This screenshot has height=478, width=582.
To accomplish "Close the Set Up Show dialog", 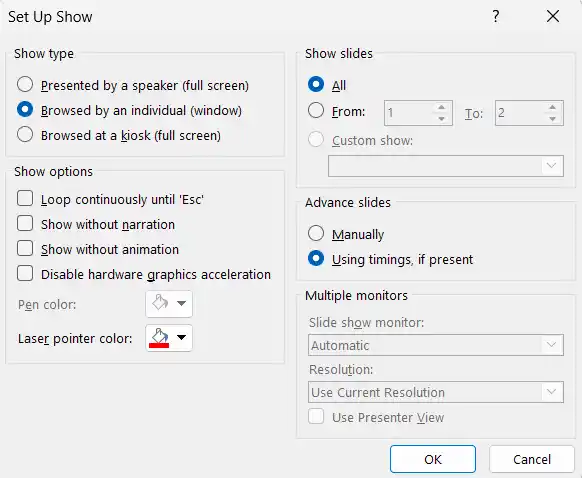I will tap(553, 16).
